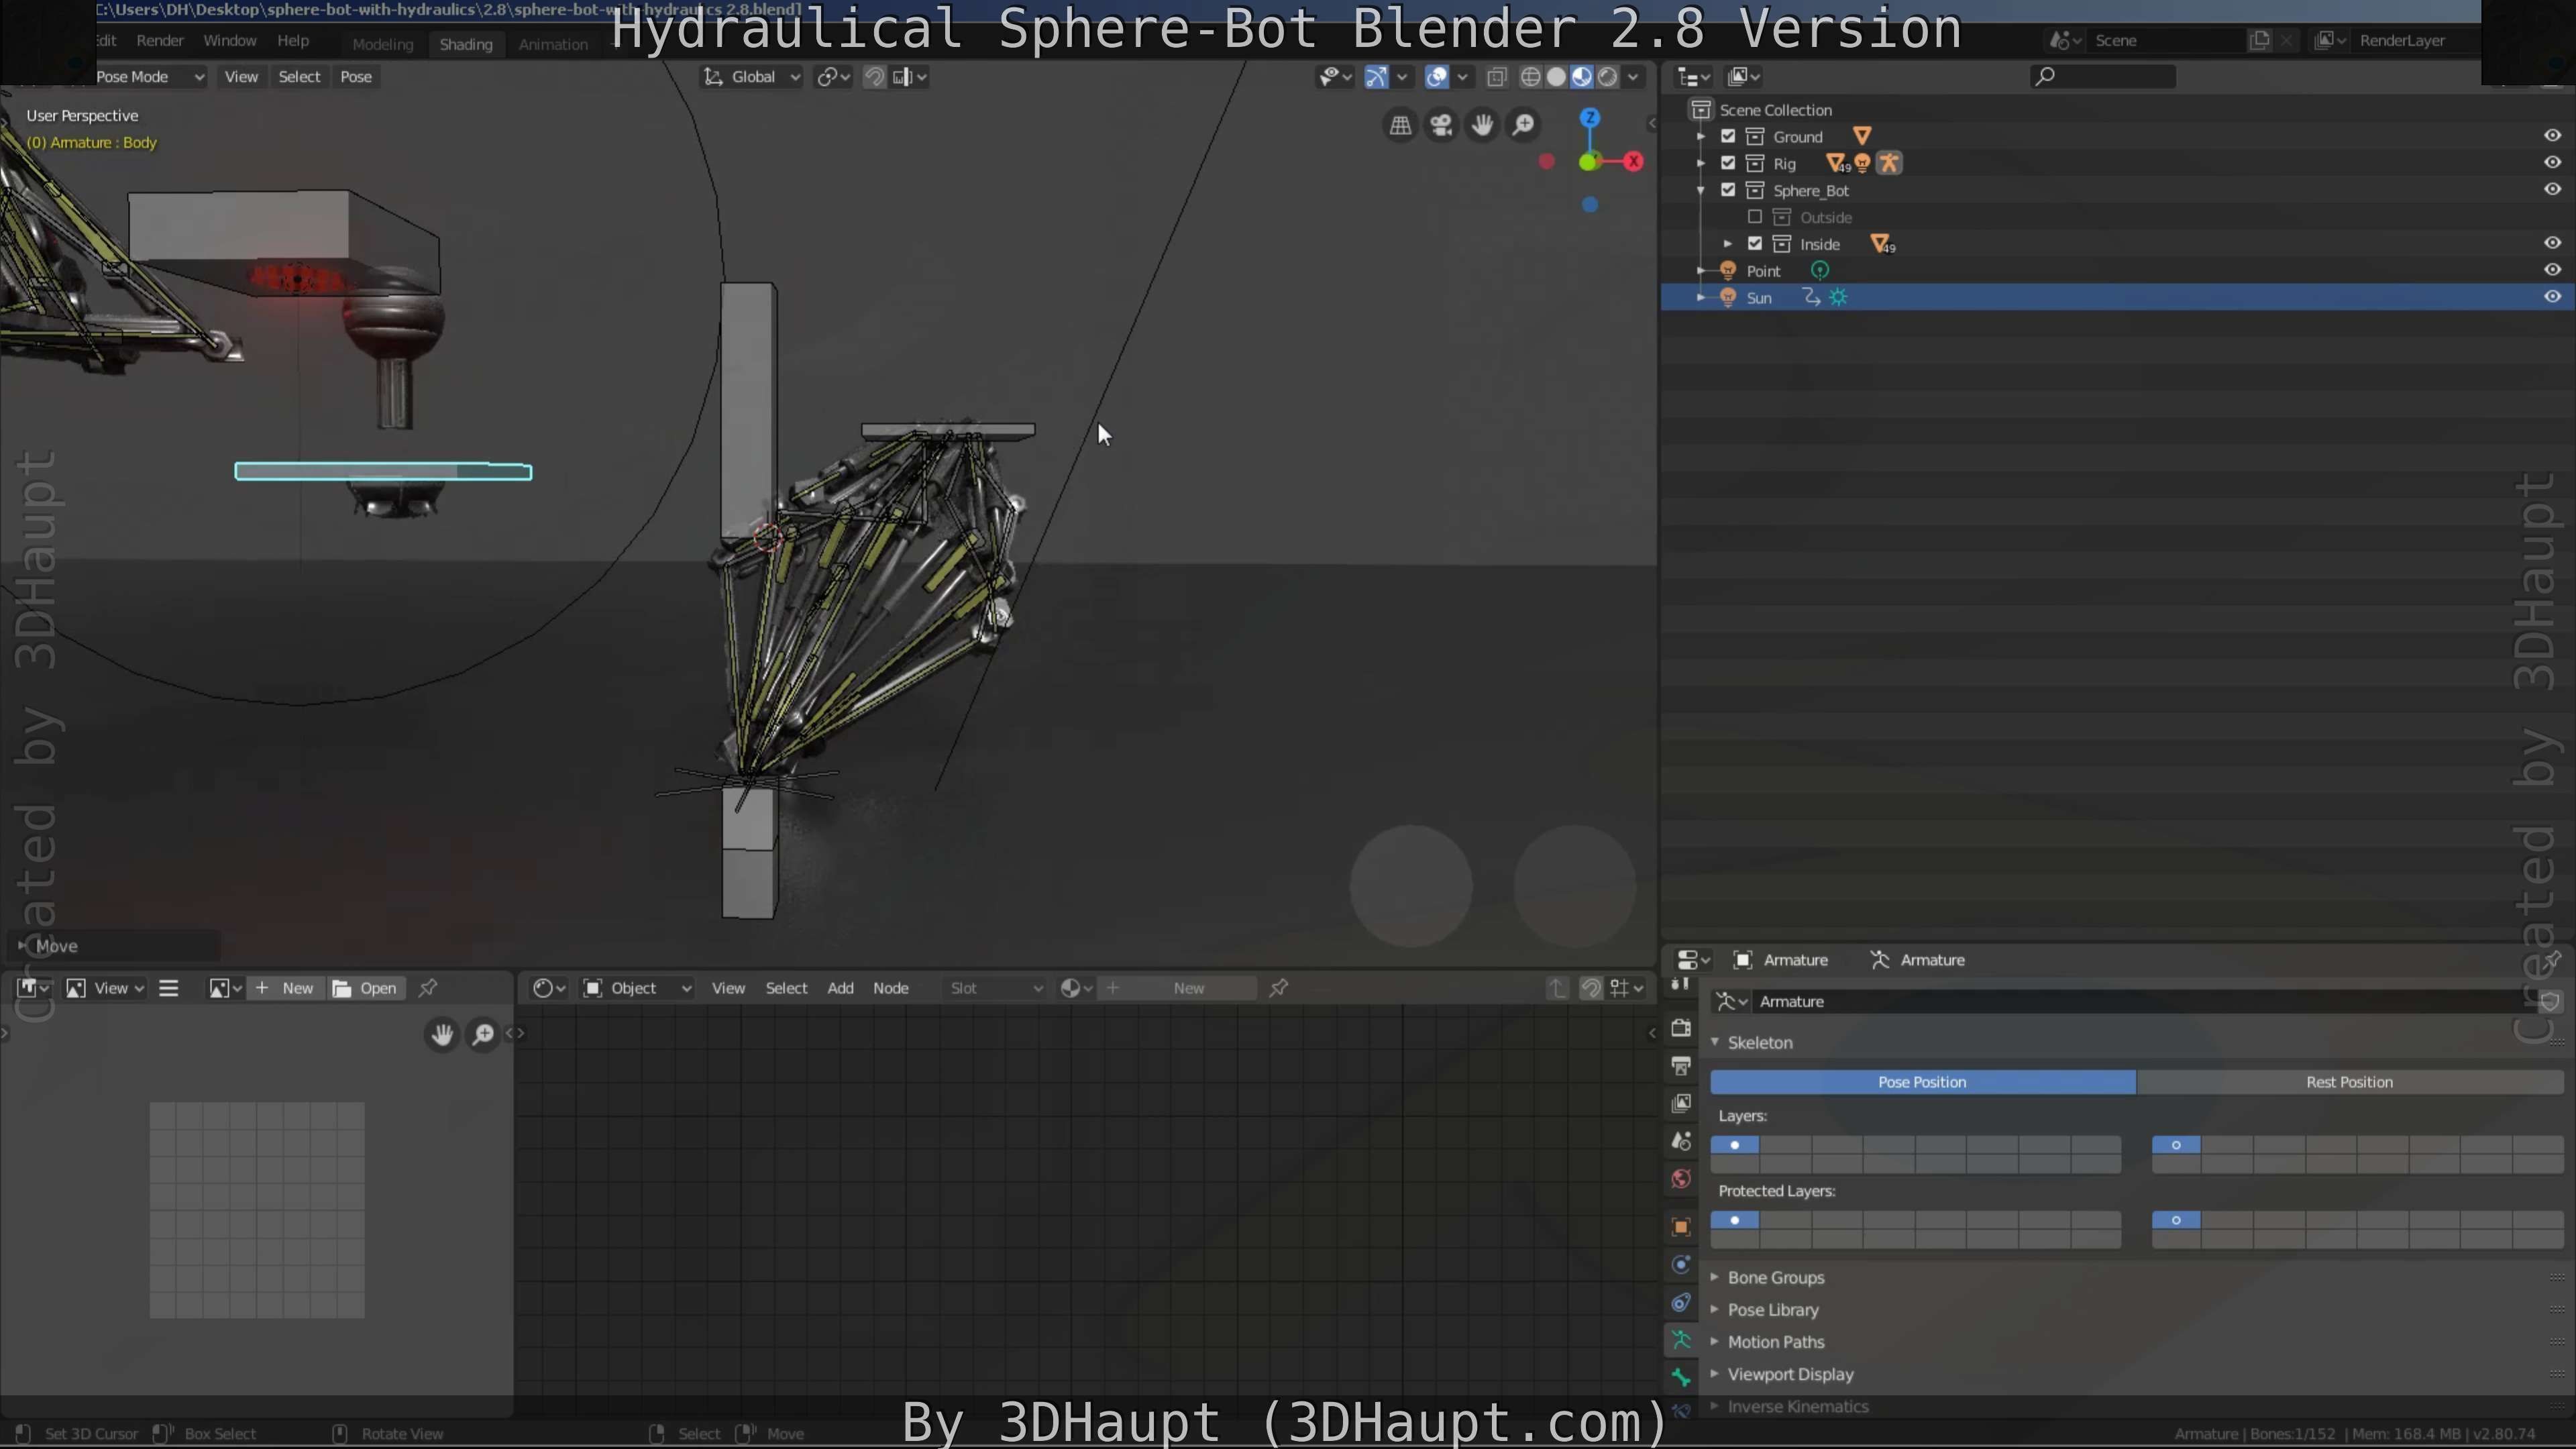2576x1449 pixels.
Task: Open the Armature data properties tab icon
Action: point(1681,1340)
